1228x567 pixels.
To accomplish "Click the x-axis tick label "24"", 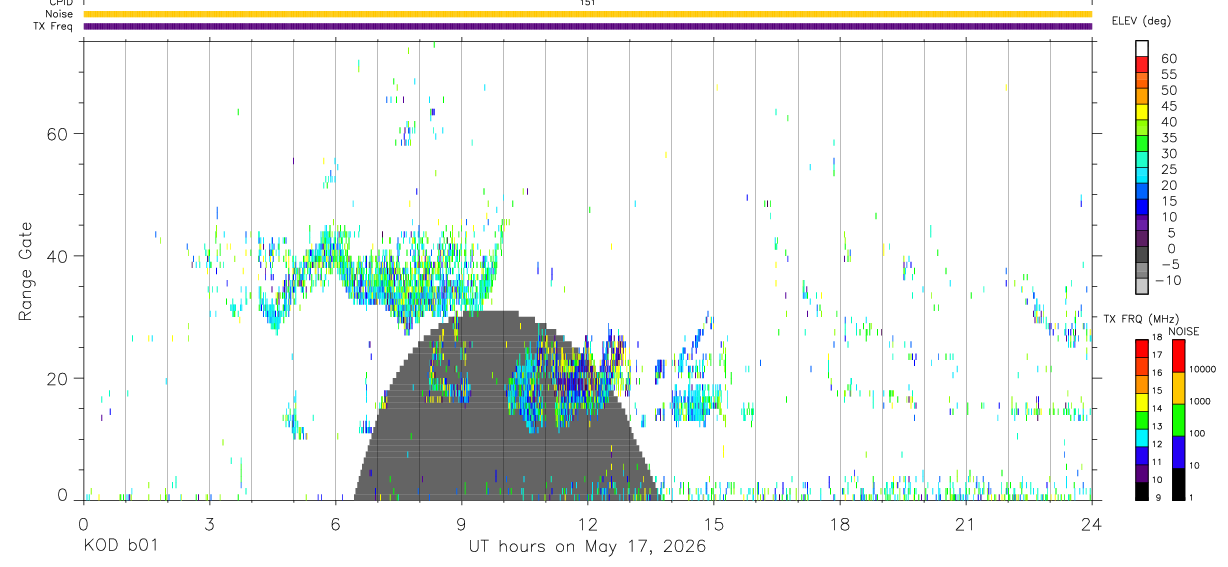I will pyautogui.click(x=1091, y=525).
